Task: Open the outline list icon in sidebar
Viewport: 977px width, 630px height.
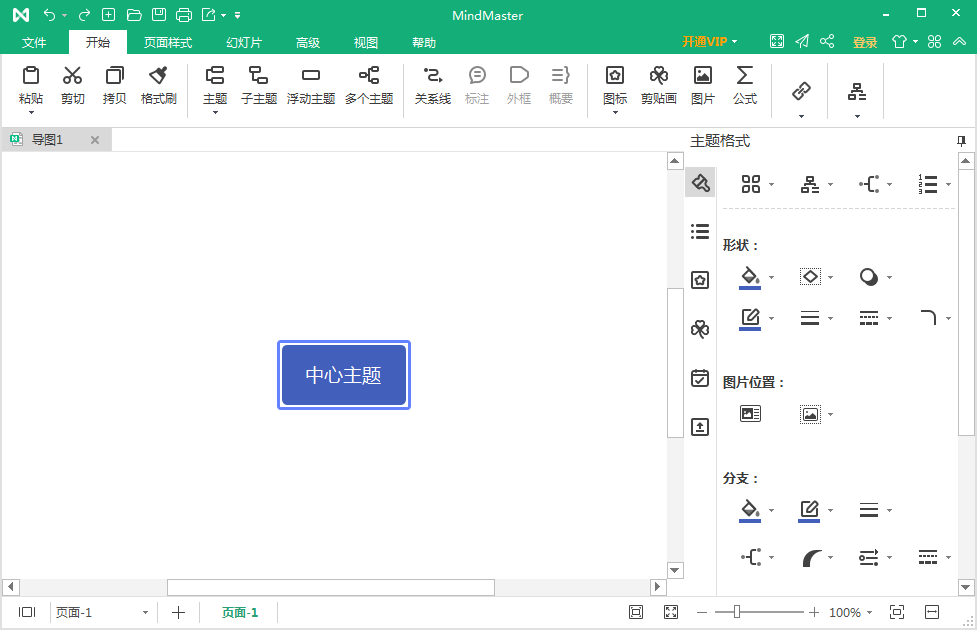Action: coord(700,232)
